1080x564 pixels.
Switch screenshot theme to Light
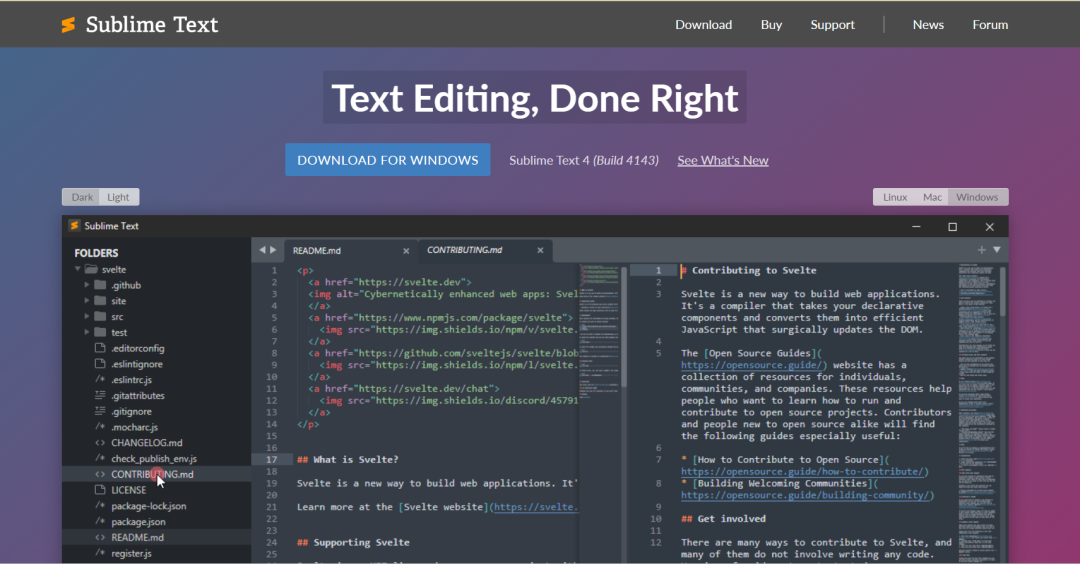click(118, 197)
